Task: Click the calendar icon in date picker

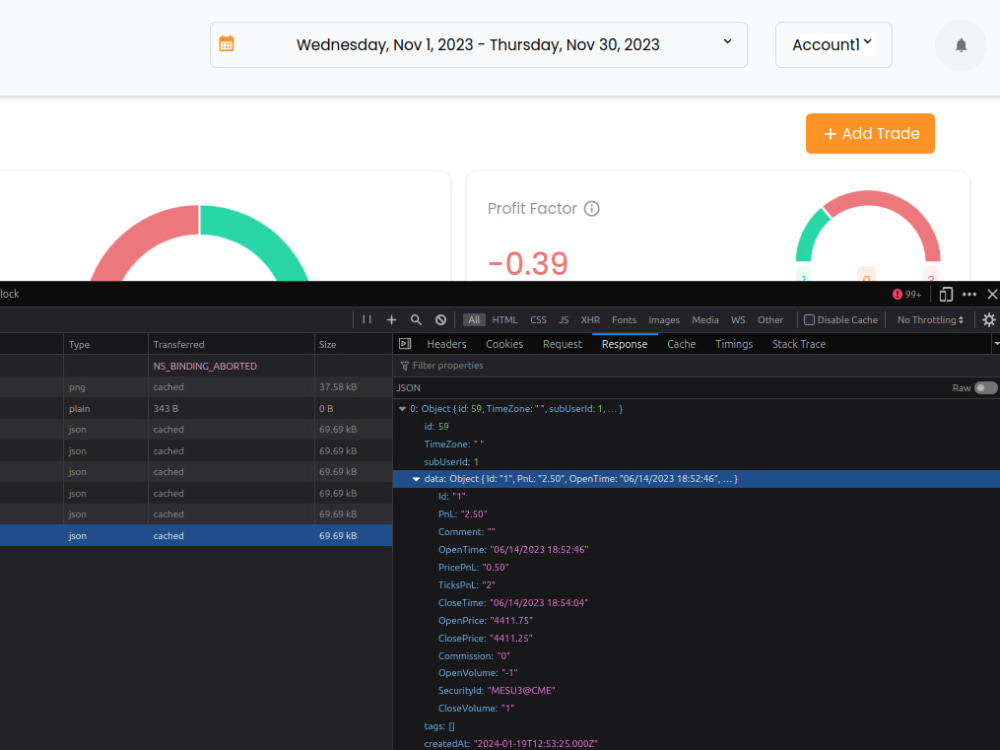Action: 226,44
